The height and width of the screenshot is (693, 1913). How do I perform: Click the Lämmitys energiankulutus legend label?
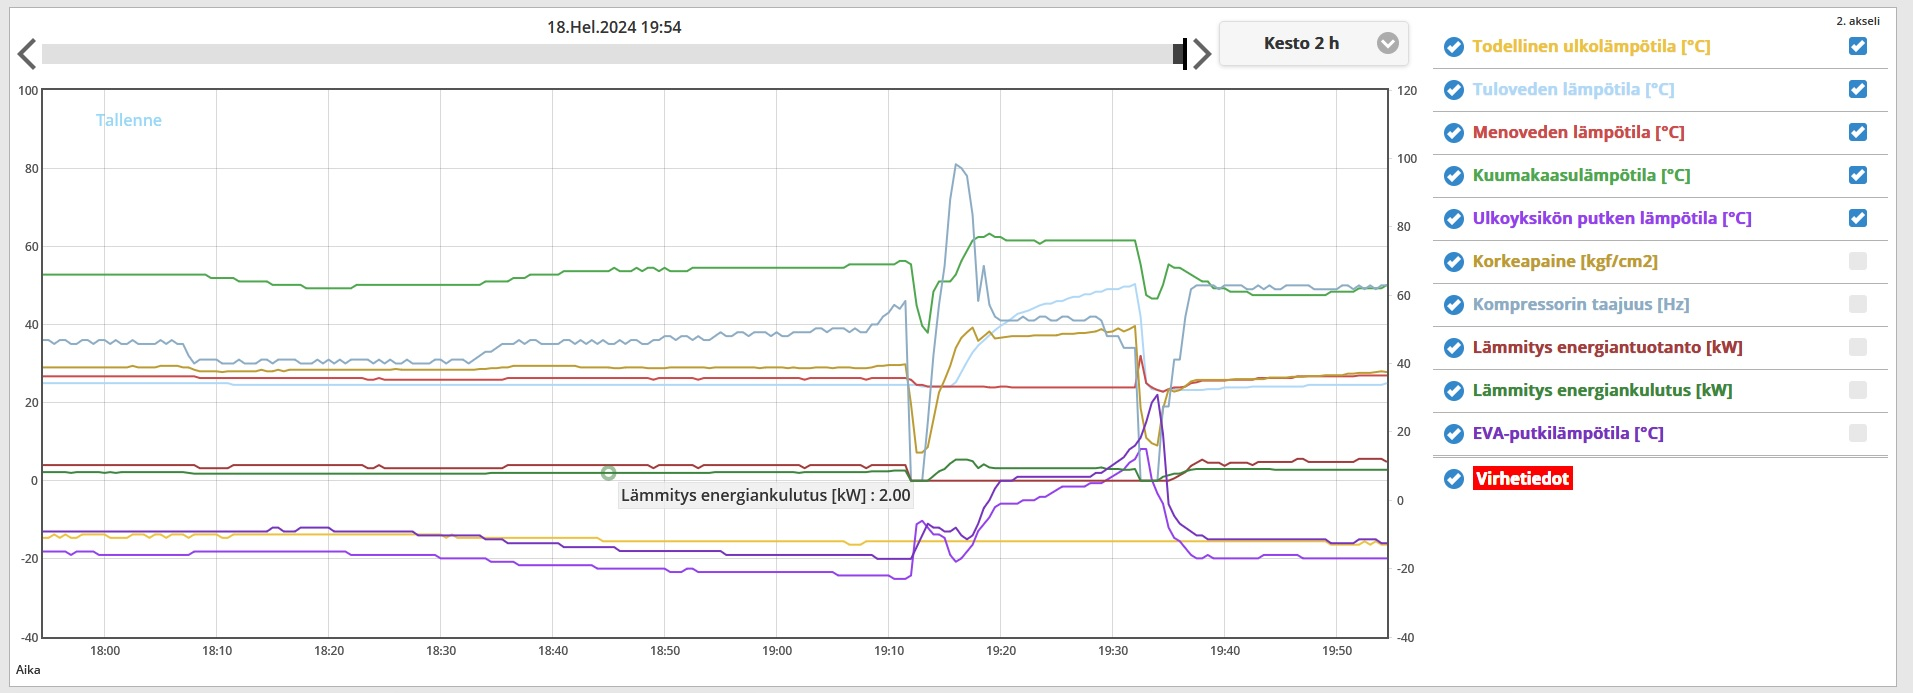tap(1602, 391)
